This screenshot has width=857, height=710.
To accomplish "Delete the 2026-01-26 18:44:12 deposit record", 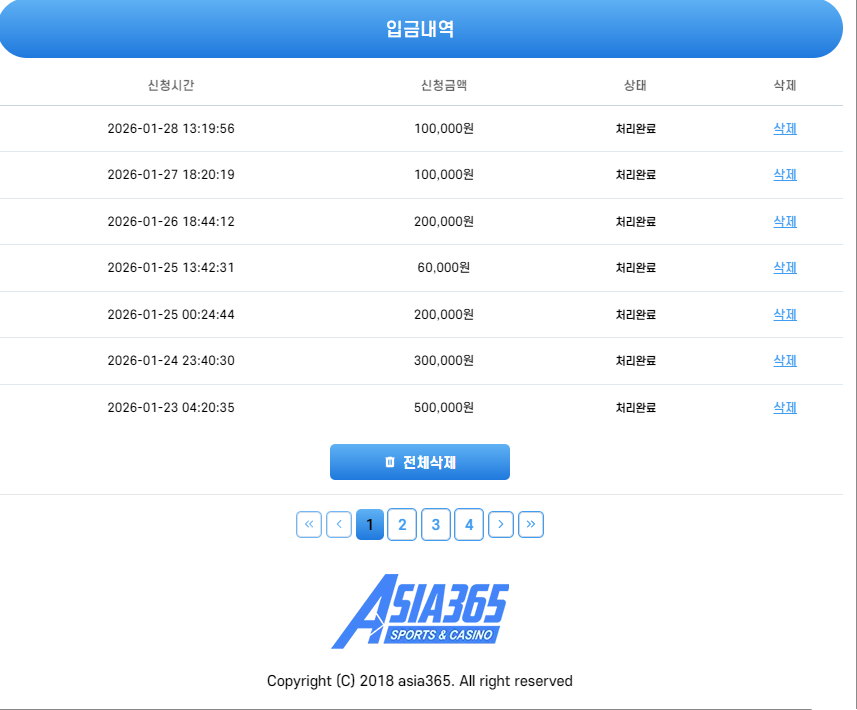I will pos(785,221).
